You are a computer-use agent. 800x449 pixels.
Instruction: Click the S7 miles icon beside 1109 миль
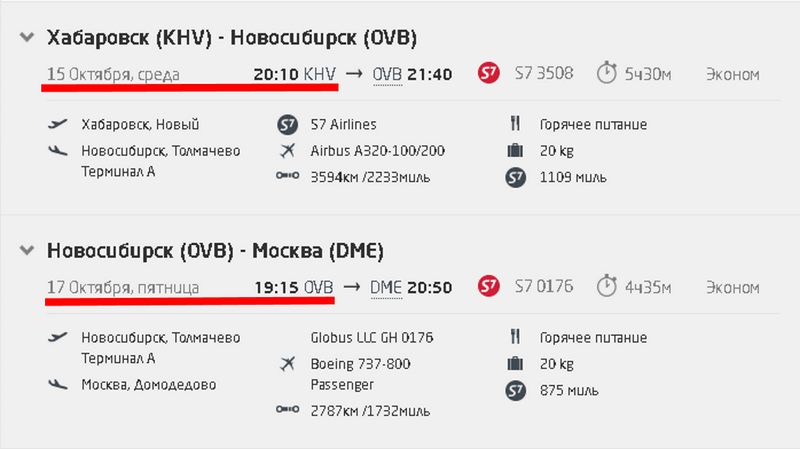(x=515, y=178)
